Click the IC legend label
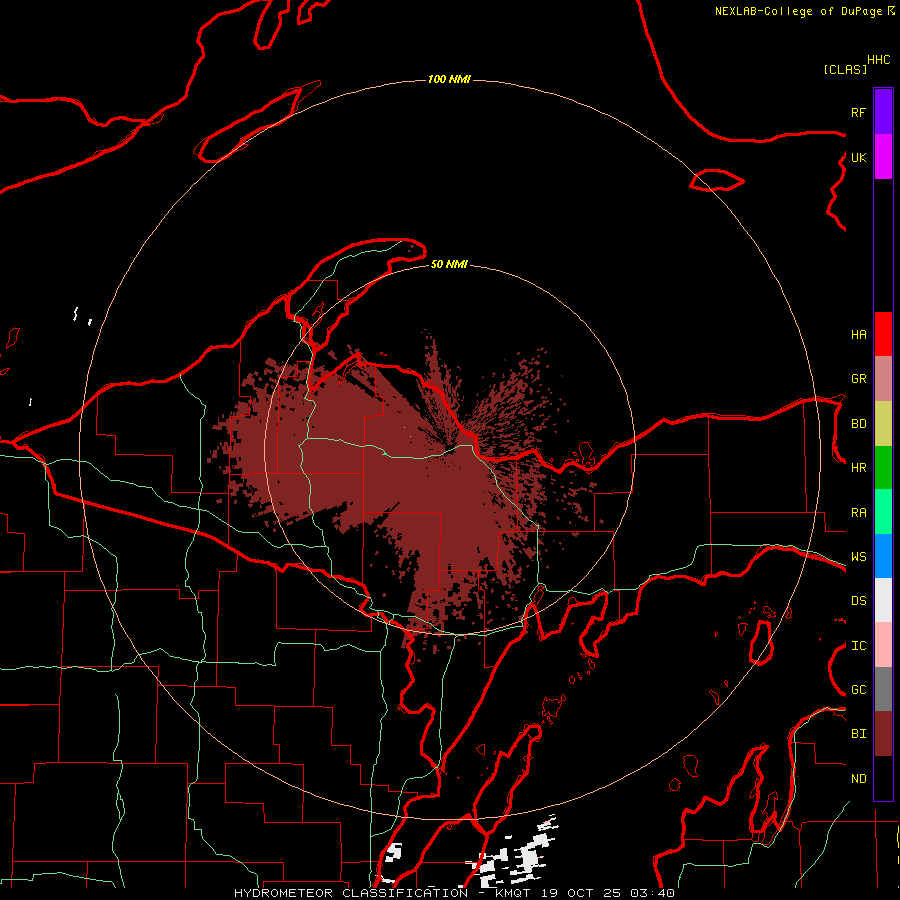 point(858,646)
